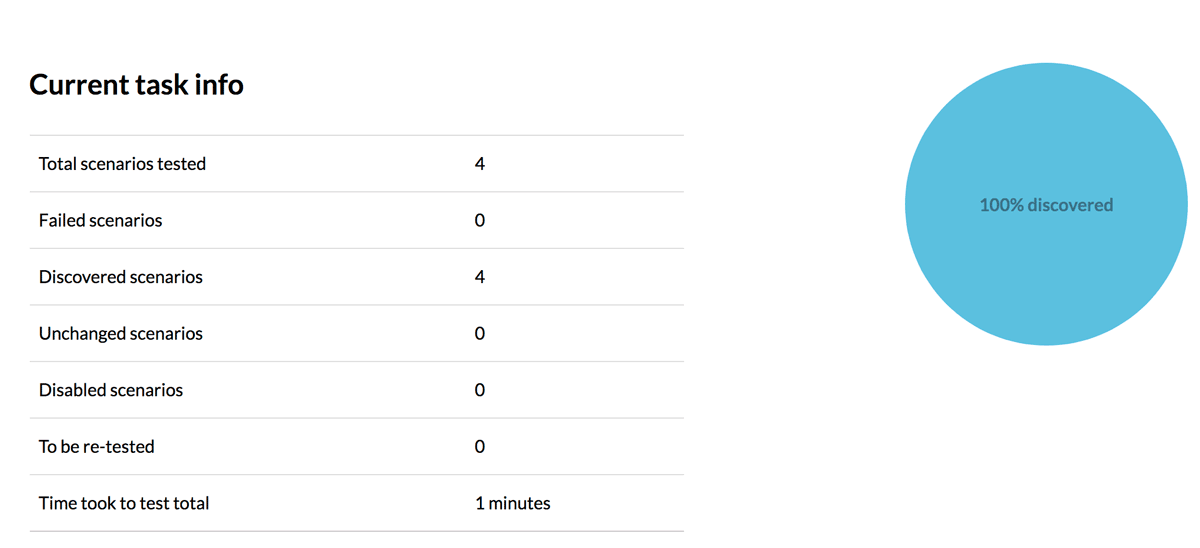The image size is (1200, 548).
Task: Click the Unchanged scenarios count 0
Action: (x=480, y=334)
